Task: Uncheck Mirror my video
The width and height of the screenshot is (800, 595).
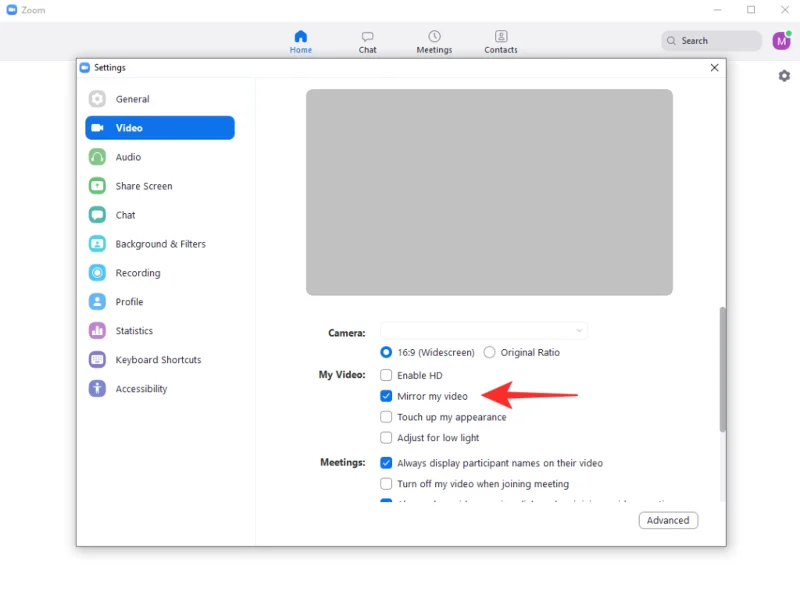Action: coord(386,397)
